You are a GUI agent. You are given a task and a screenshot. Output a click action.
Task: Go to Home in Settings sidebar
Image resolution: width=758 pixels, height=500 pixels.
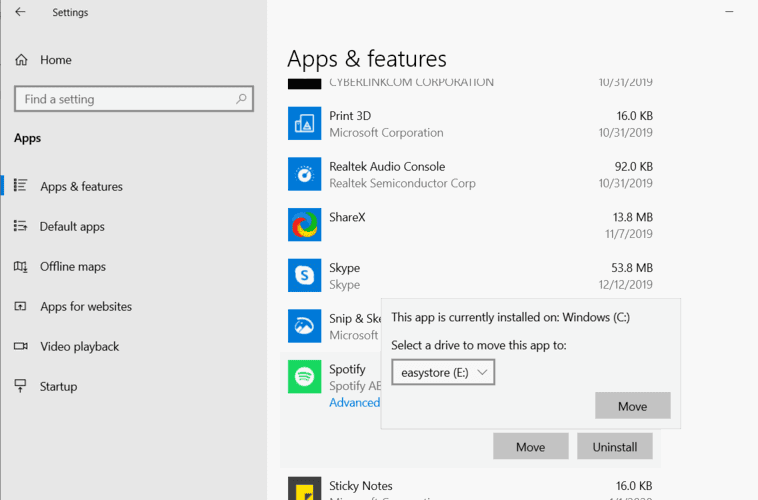pos(56,60)
